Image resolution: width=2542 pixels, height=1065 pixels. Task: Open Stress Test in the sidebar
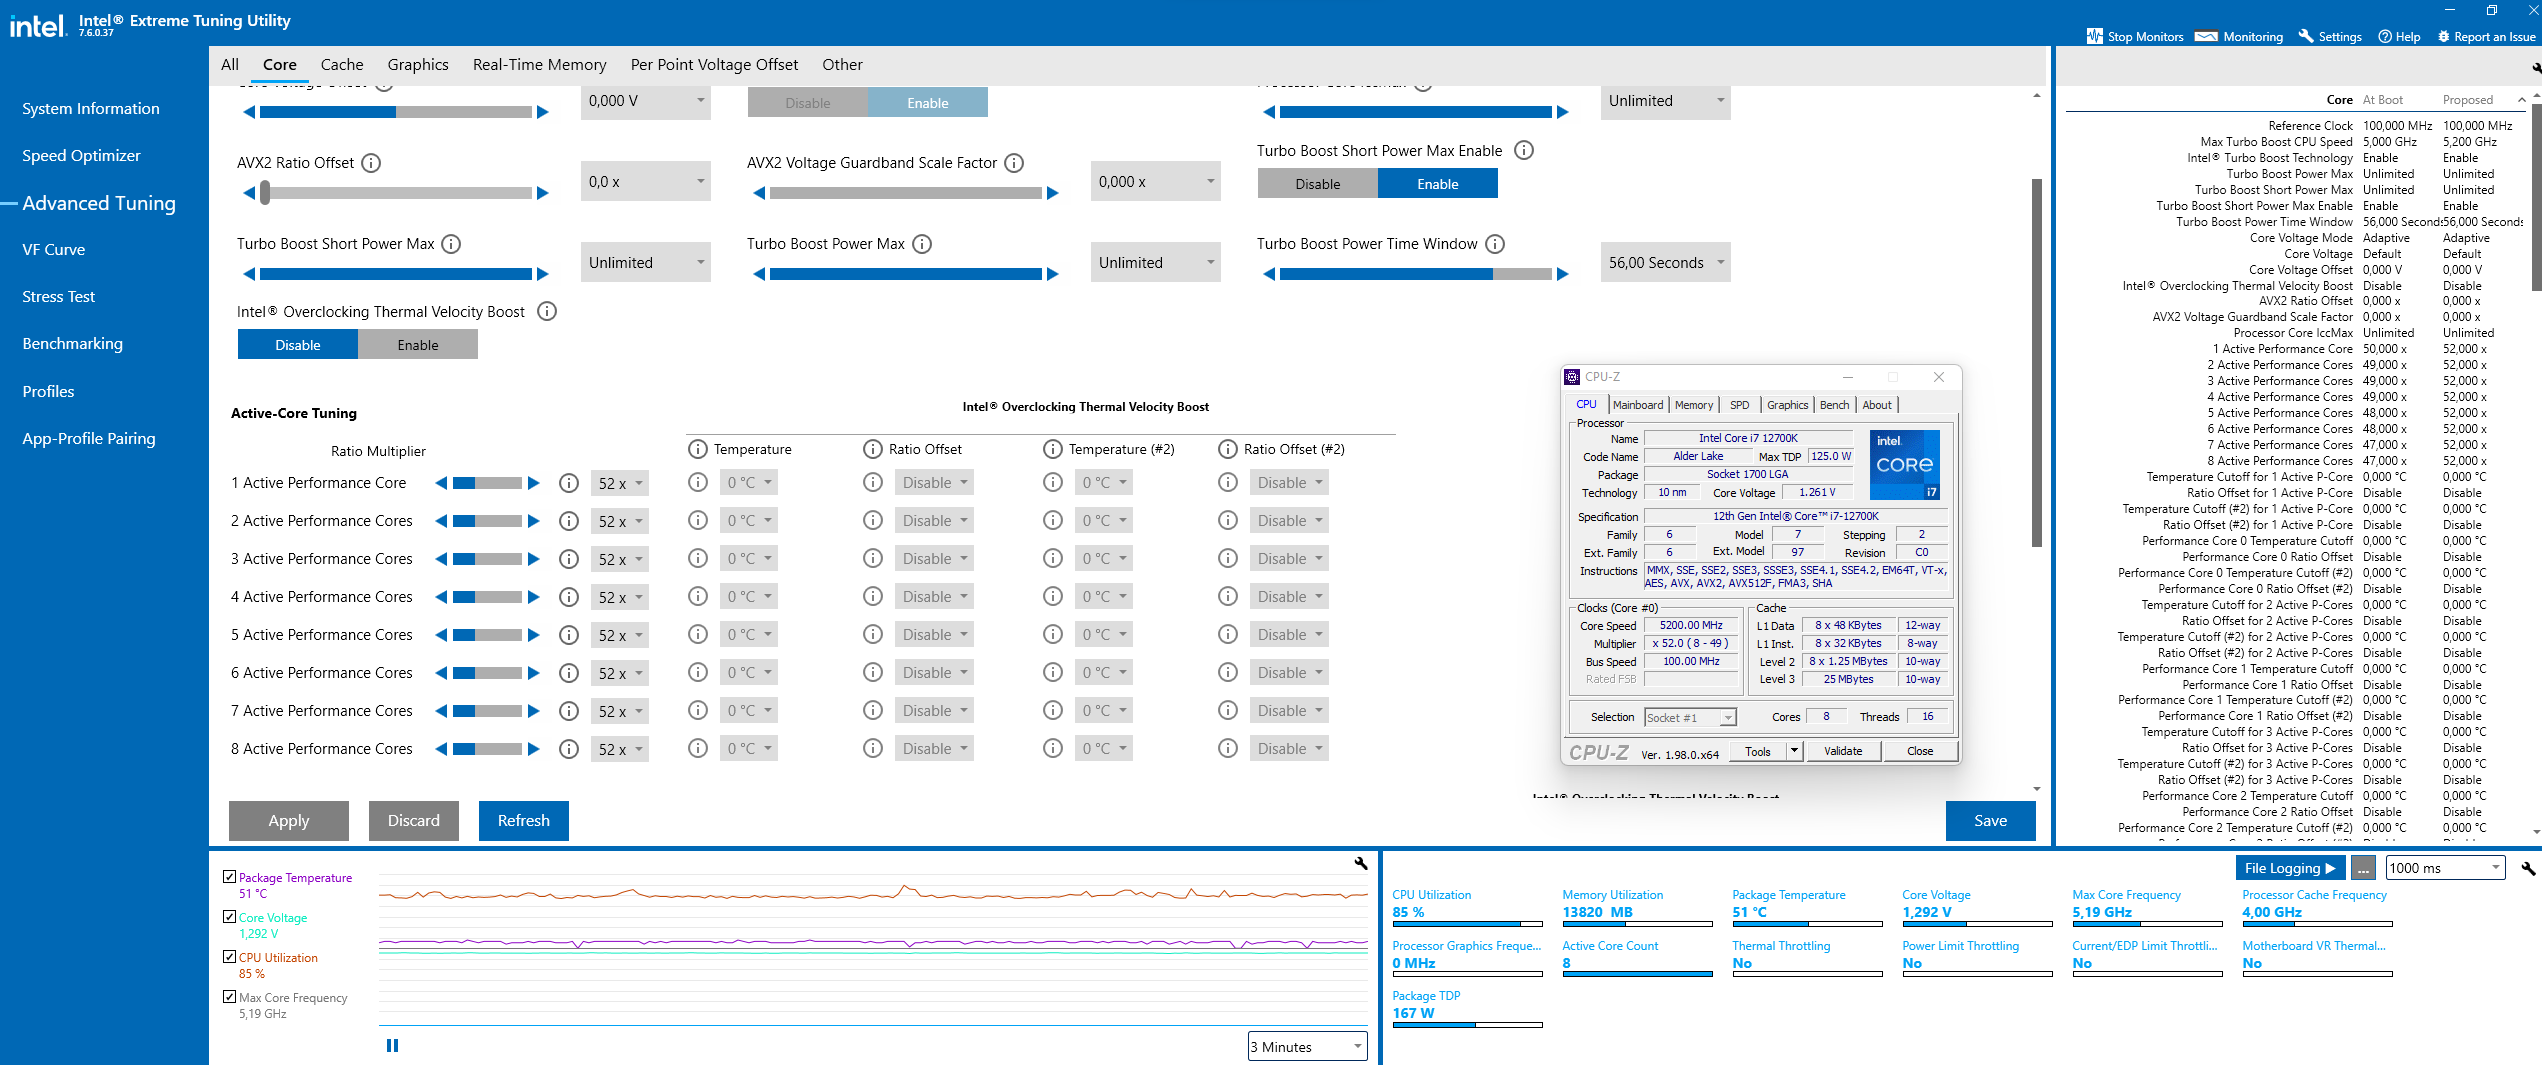[x=58, y=297]
